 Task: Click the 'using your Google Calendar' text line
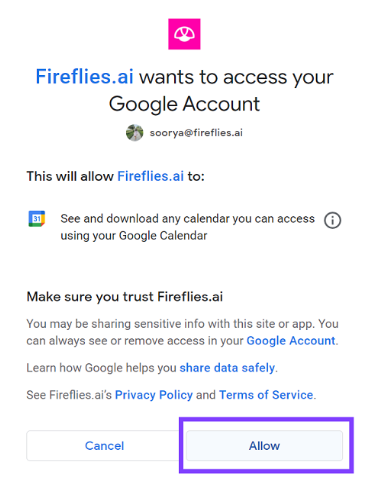[x=134, y=236]
